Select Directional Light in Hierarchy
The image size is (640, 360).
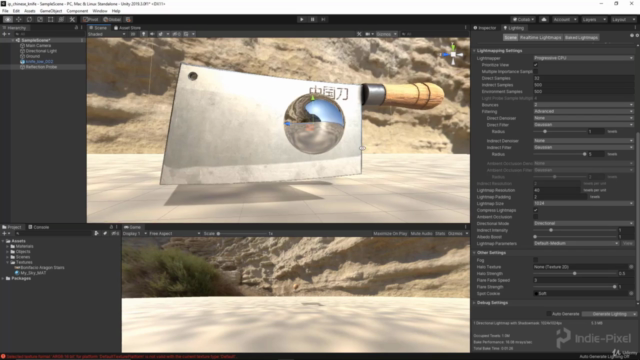click(41, 51)
